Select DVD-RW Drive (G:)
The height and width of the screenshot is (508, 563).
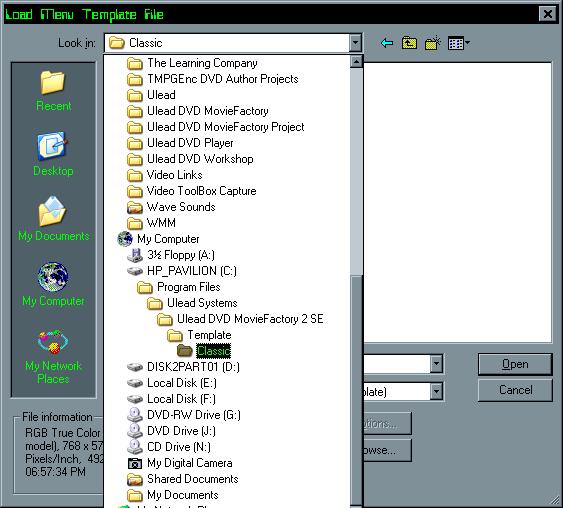(184, 415)
